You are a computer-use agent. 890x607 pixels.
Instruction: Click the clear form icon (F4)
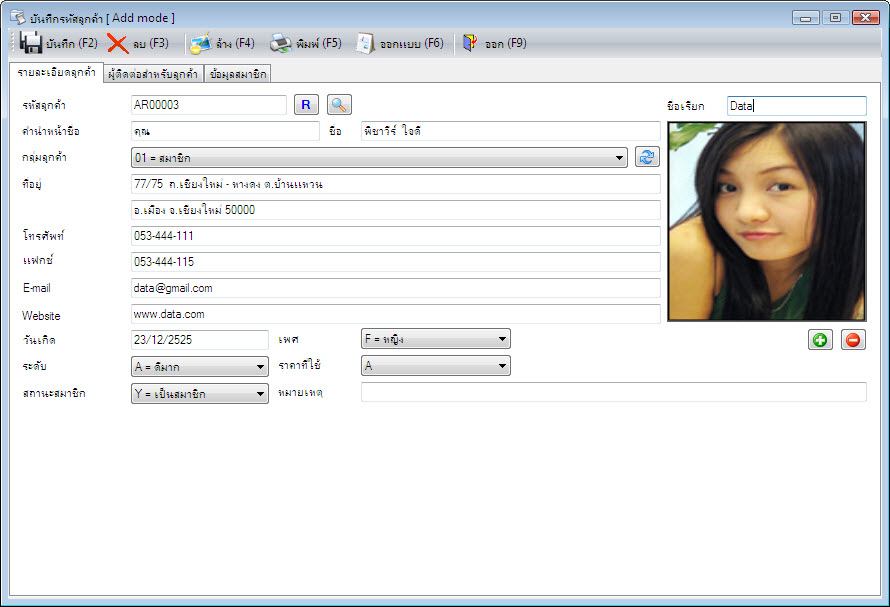point(200,43)
